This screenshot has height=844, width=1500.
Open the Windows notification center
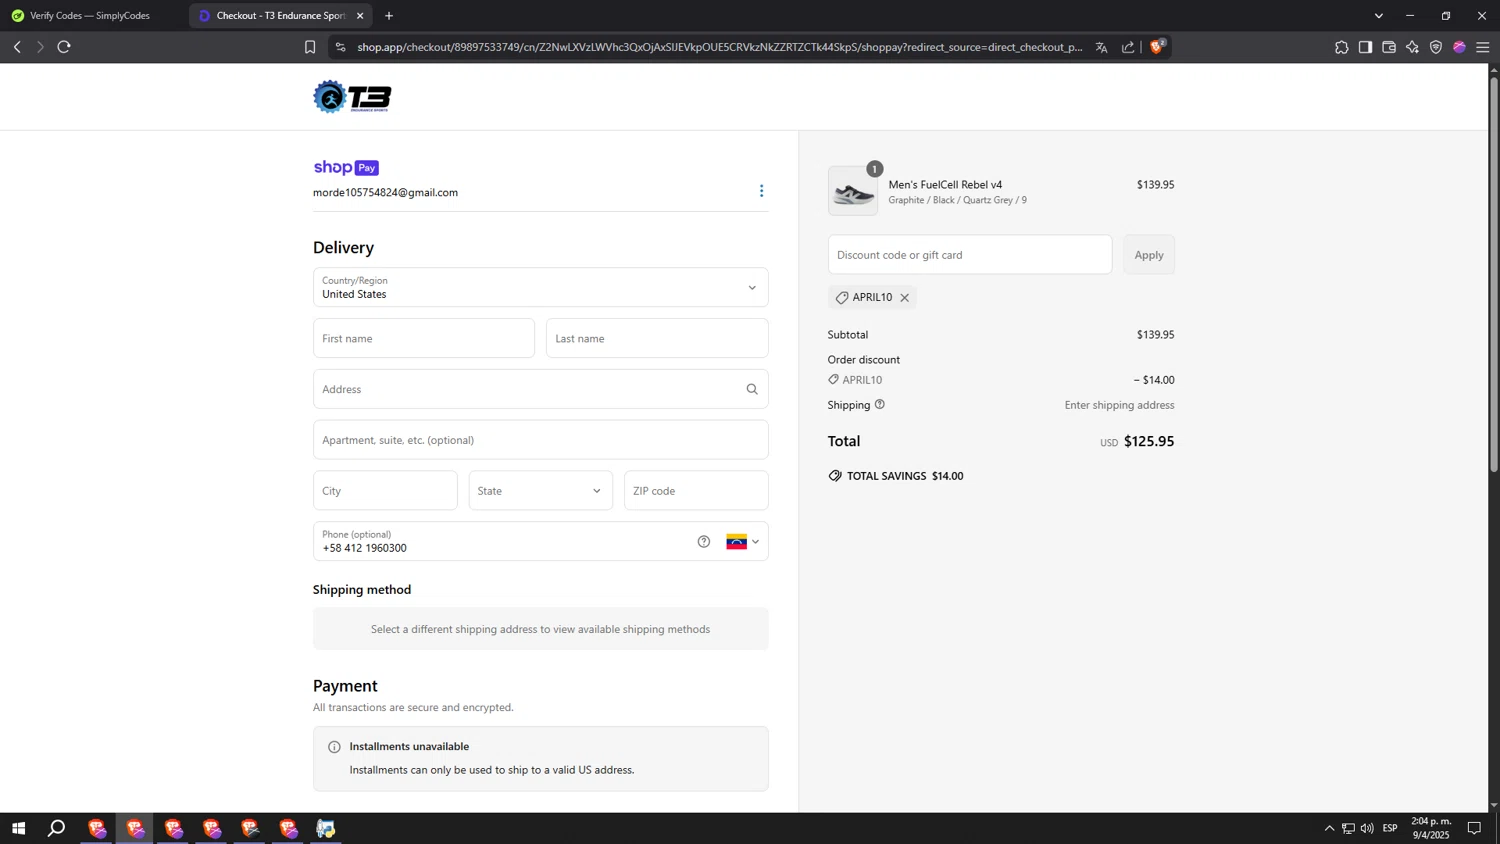coord(1474,828)
